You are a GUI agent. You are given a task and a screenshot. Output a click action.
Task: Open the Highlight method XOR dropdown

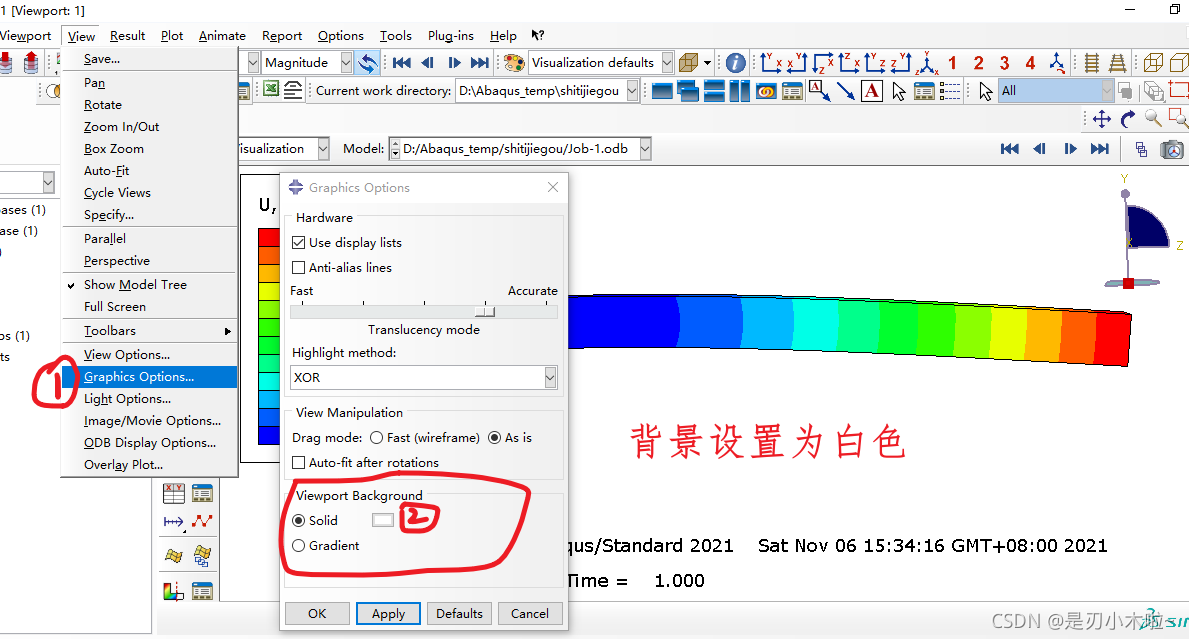[550, 378]
